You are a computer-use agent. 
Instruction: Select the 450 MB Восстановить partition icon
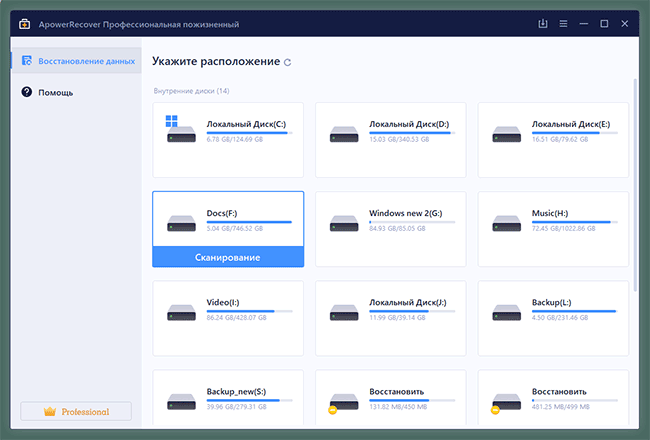pos(343,403)
